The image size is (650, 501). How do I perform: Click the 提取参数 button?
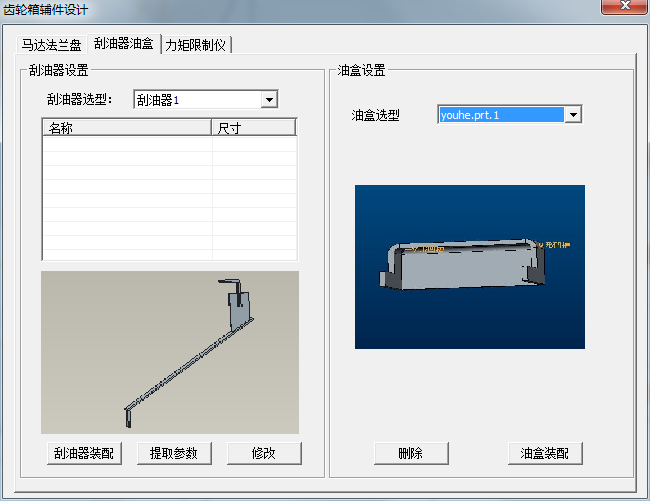[x=174, y=453]
